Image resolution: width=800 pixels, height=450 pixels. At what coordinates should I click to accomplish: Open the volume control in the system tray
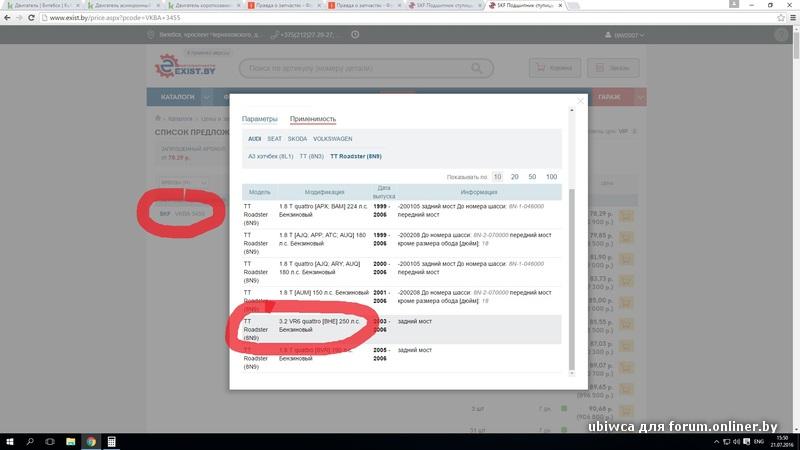coord(736,442)
